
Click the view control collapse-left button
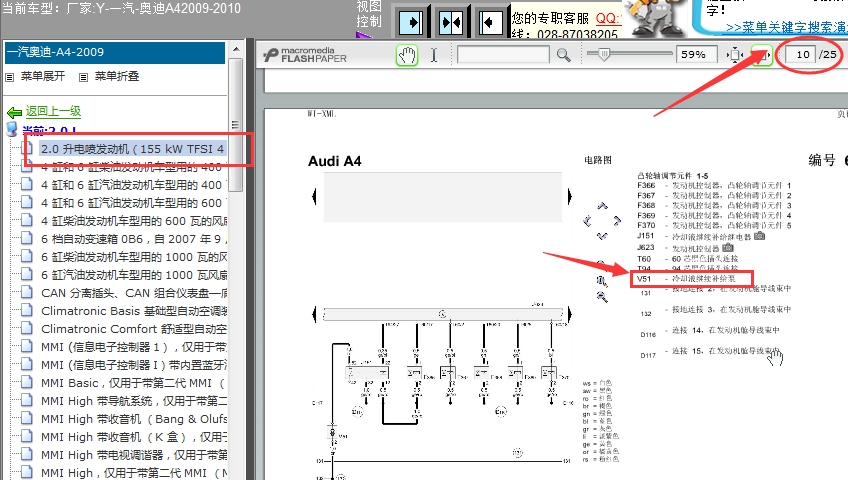pyautogui.click(x=491, y=23)
